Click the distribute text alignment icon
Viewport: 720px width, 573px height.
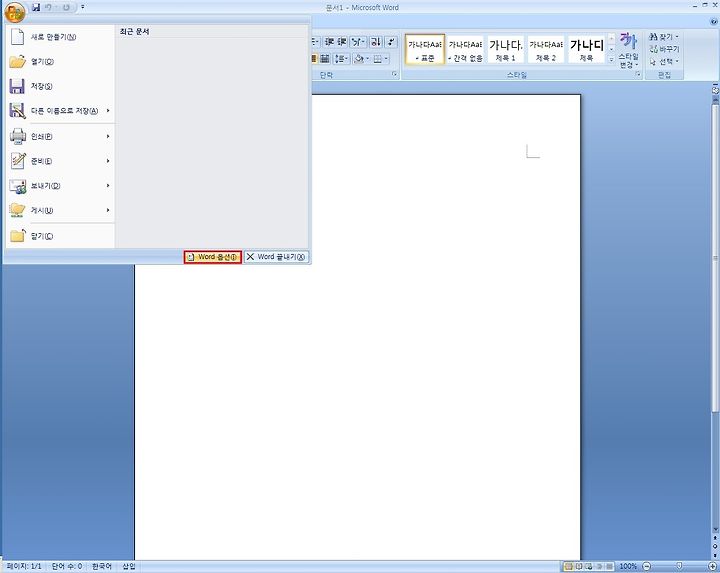click(325, 59)
